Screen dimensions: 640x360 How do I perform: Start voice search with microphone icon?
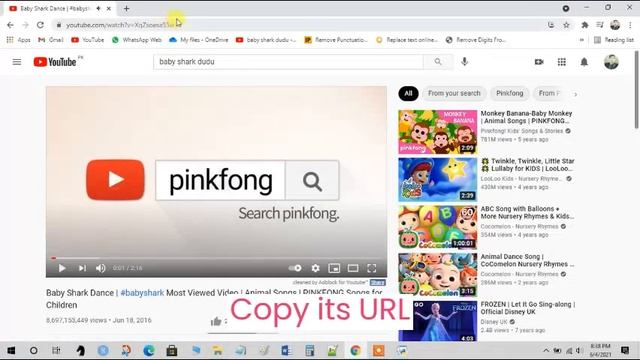coord(464,62)
